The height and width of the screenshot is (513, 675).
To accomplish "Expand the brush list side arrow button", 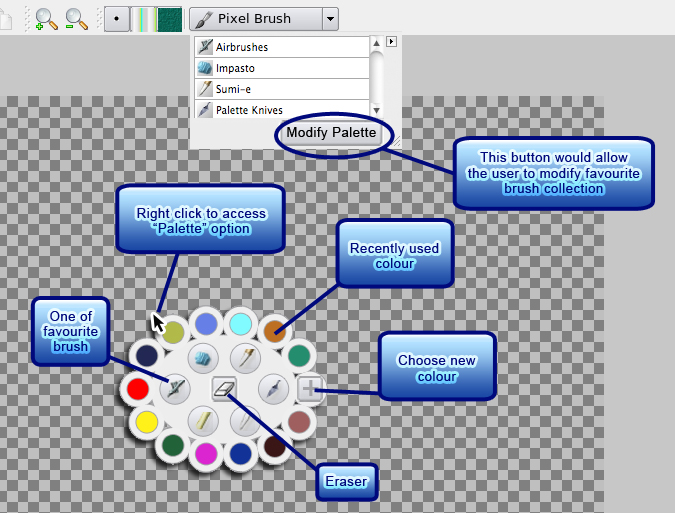I will [x=392, y=42].
